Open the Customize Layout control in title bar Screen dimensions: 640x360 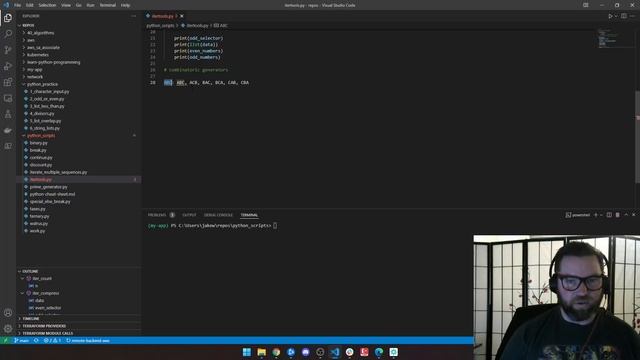coord(586,5)
